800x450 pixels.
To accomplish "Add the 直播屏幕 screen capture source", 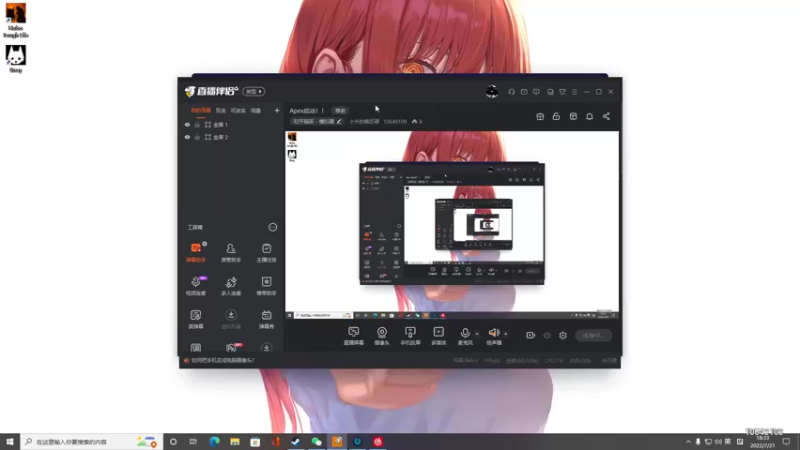I will (354, 336).
